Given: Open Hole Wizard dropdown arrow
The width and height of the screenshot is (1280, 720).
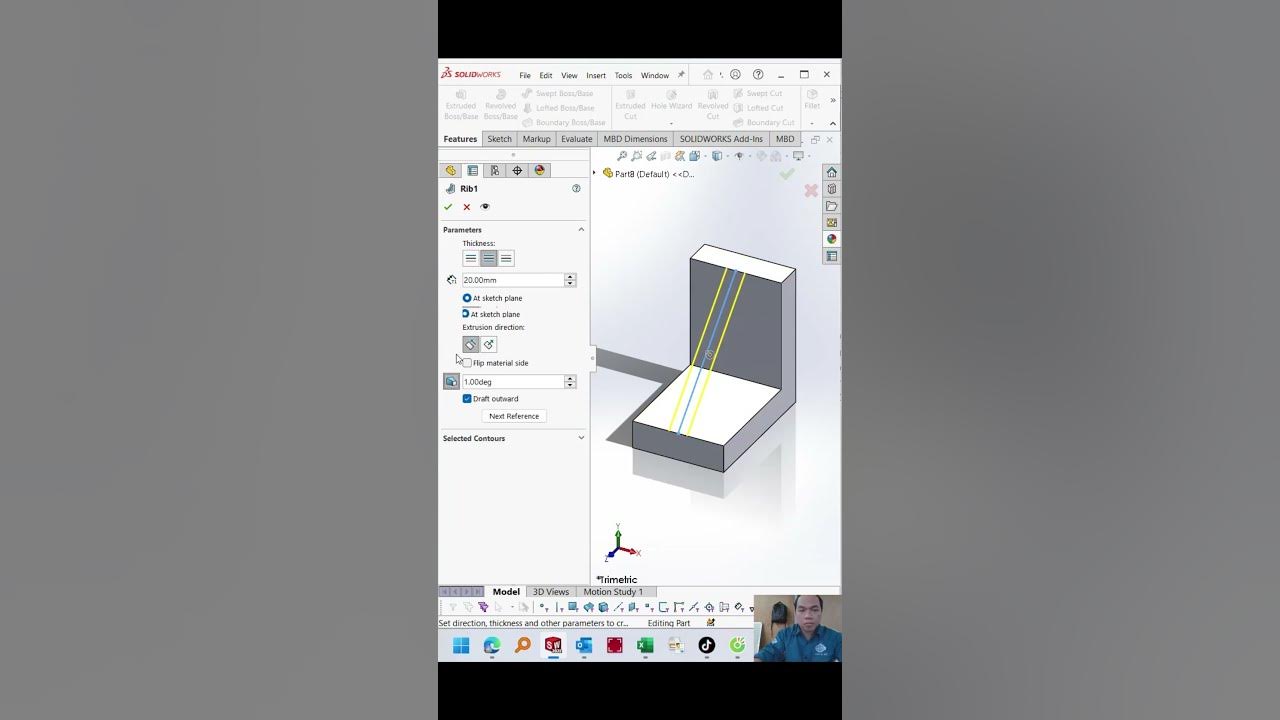Looking at the screenshot, I should 671,123.
